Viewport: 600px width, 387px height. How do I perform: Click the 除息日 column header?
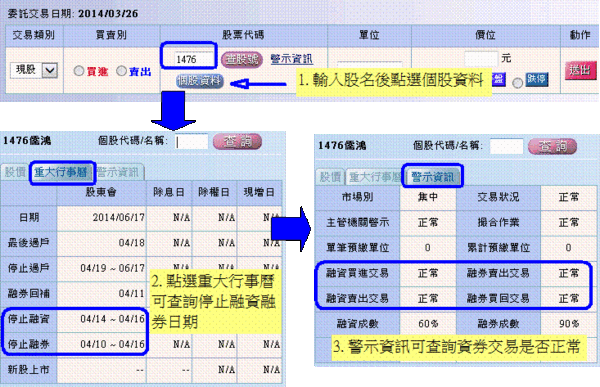coord(169,192)
